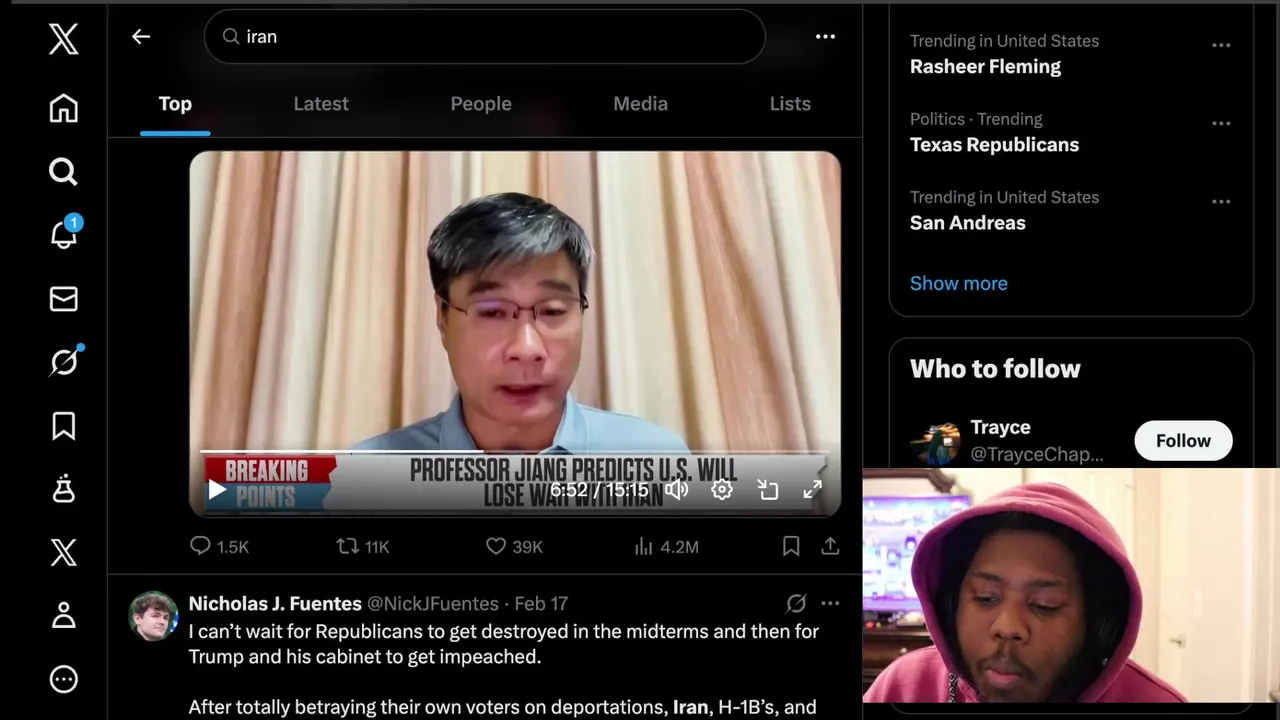Go to Home via house icon
Image resolution: width=1280 pixels, height=720 pixels.
pyautogui.click(x=63, y=108)
